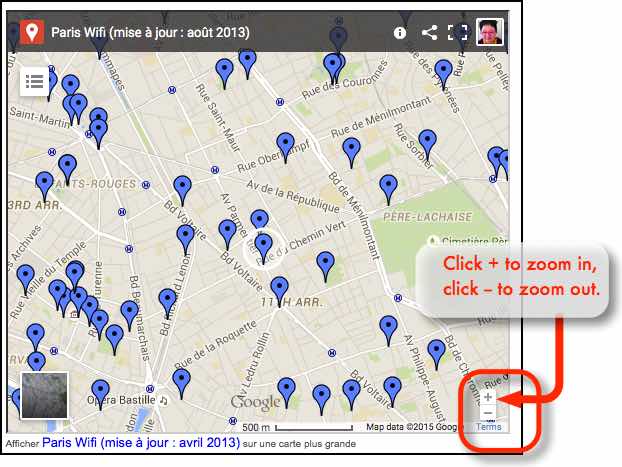Open Paris Wifi (mise à jour : avril 2013) link

(x=141, y=442)
